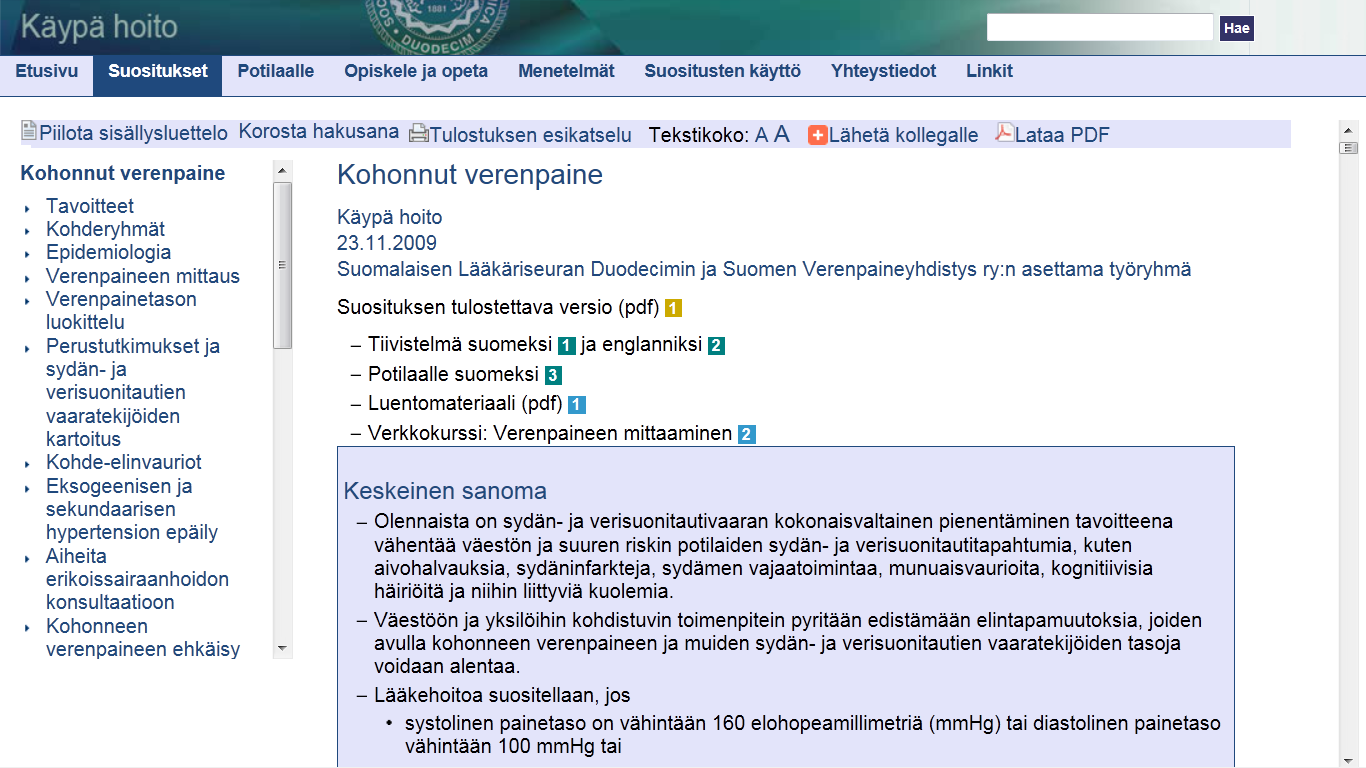Open the Kohde-elinvauriot sidebar link
1366x768 pixels.
click(x=124, y=462)
